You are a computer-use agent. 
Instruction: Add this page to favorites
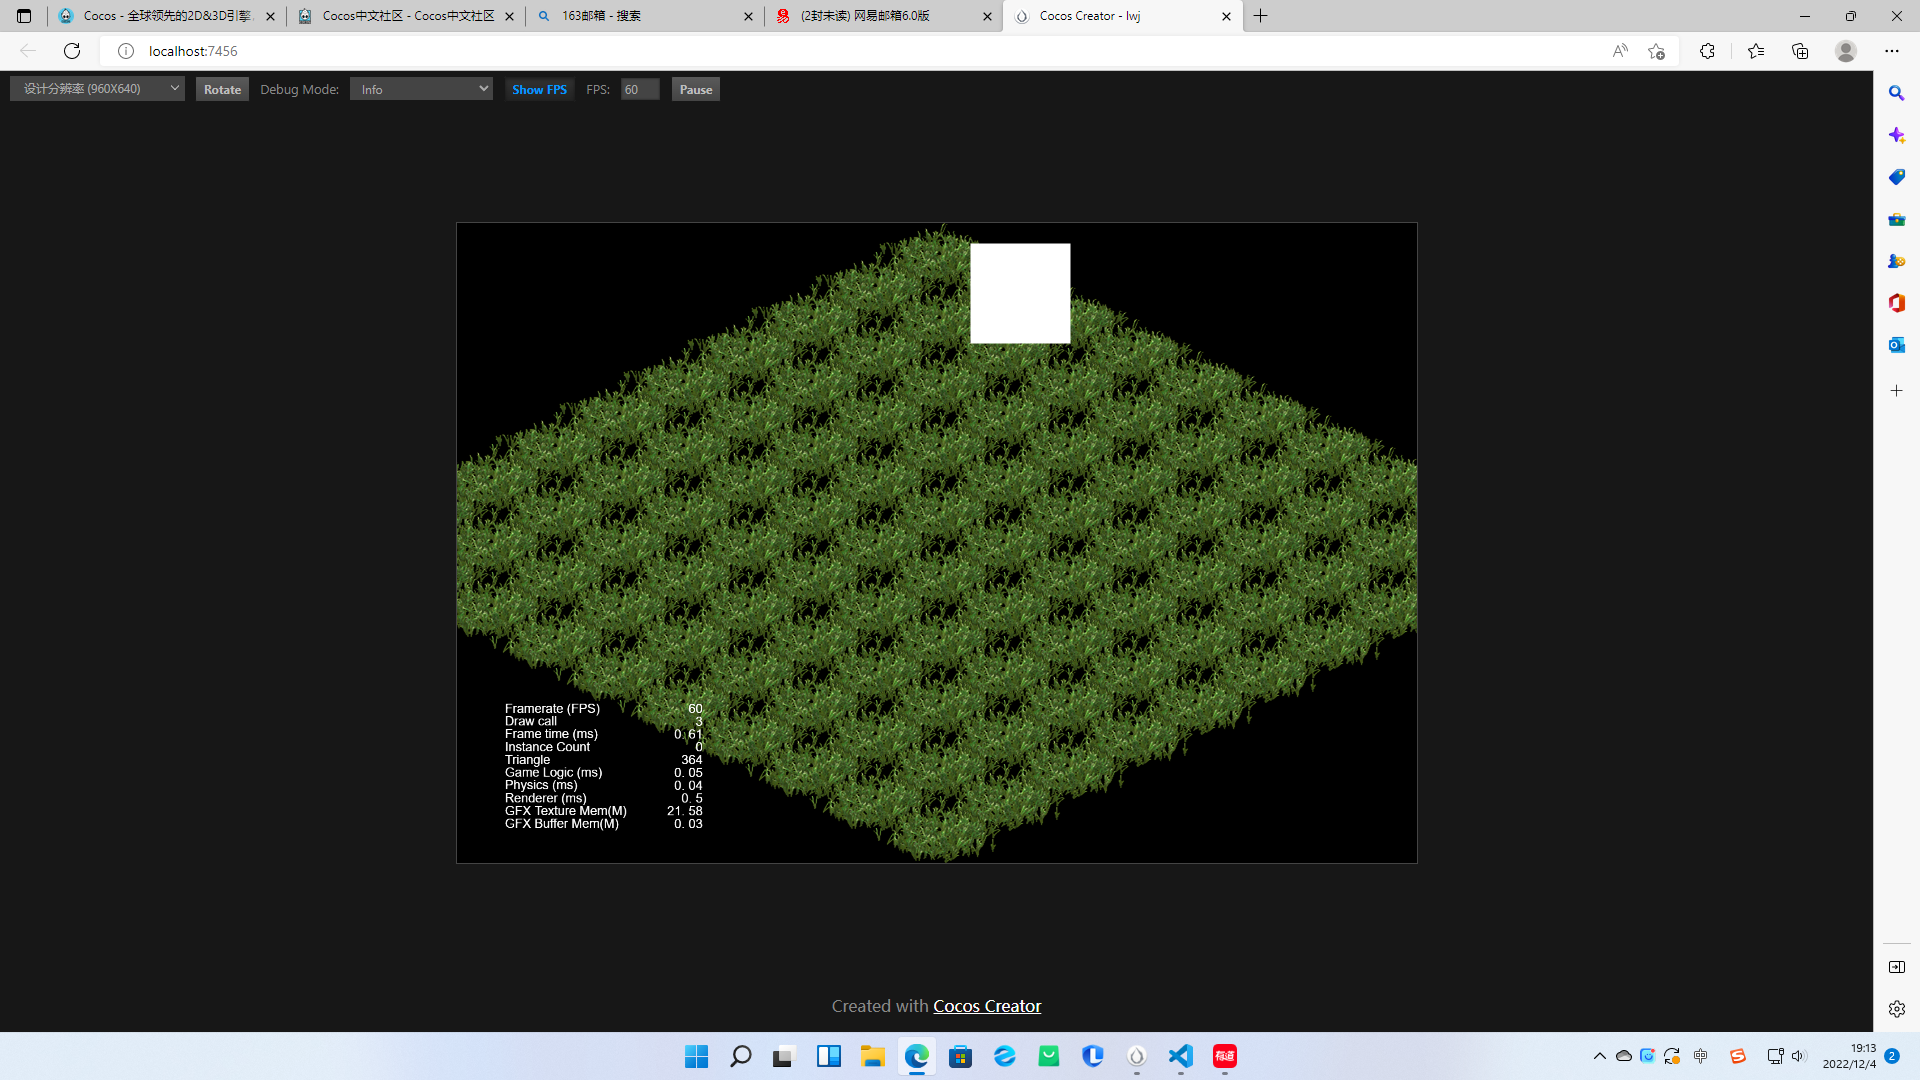[1656, 51]
